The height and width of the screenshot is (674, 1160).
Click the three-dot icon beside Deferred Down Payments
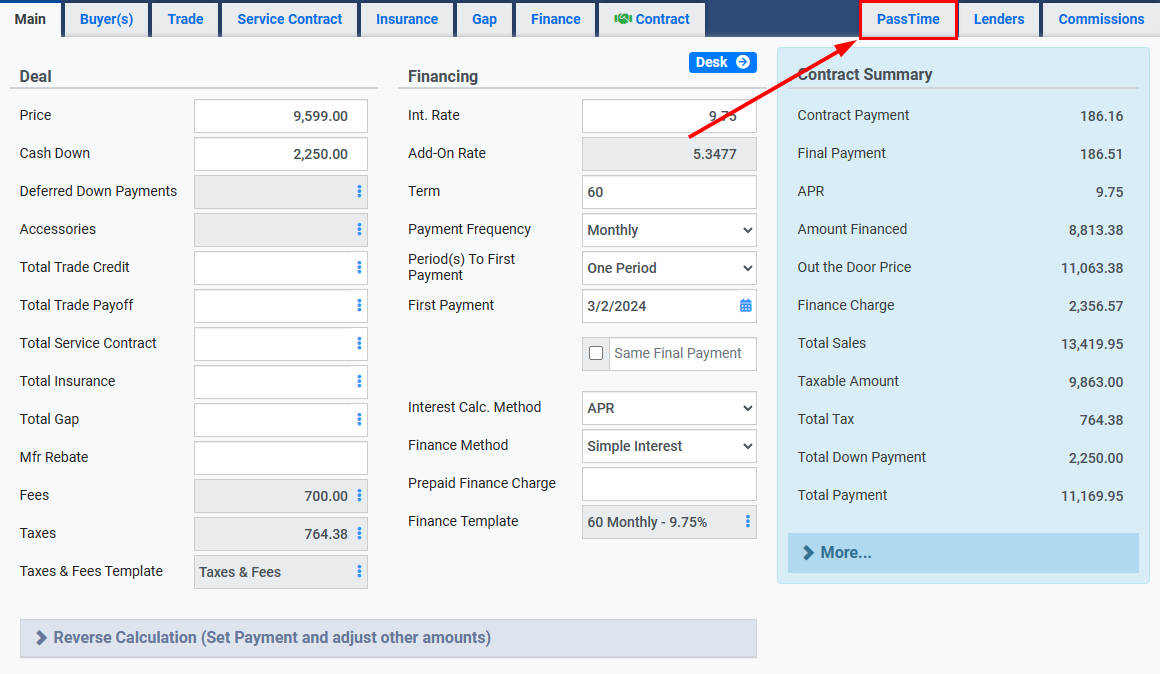359,192
